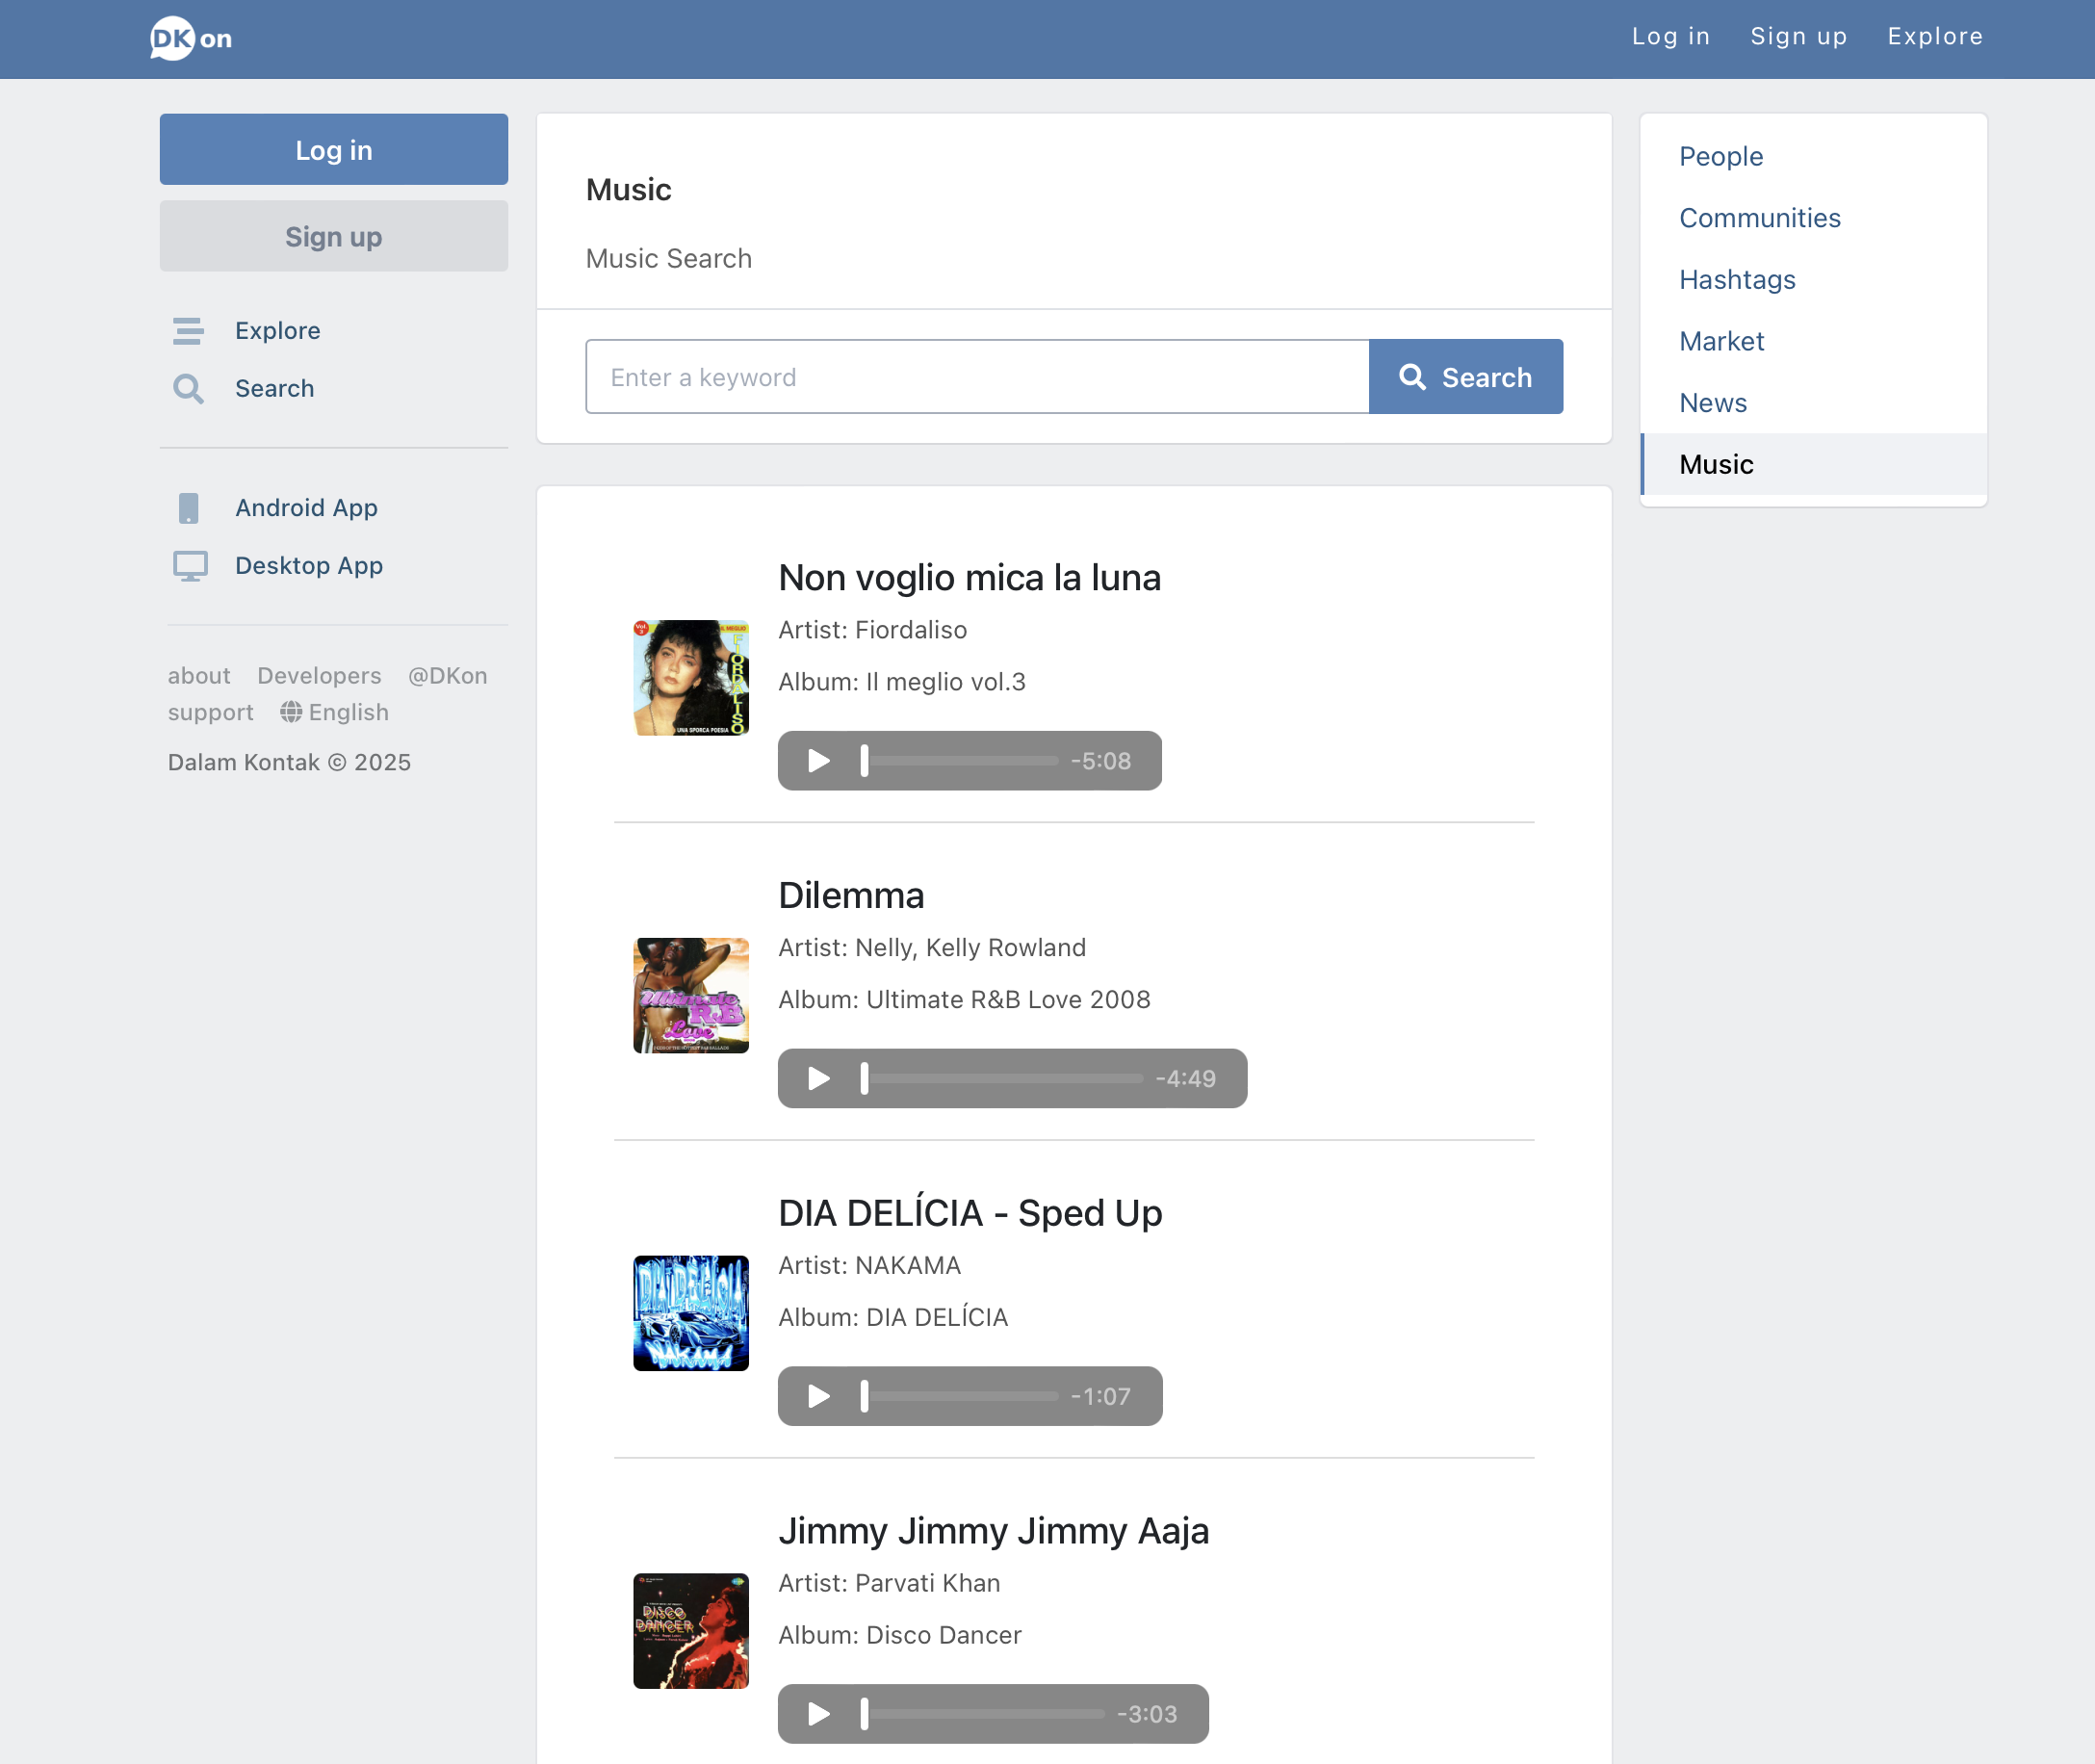Viewport: 2095px width, 1764px height.
Task: Click the gray Sign up button
Action: point(334,237)
